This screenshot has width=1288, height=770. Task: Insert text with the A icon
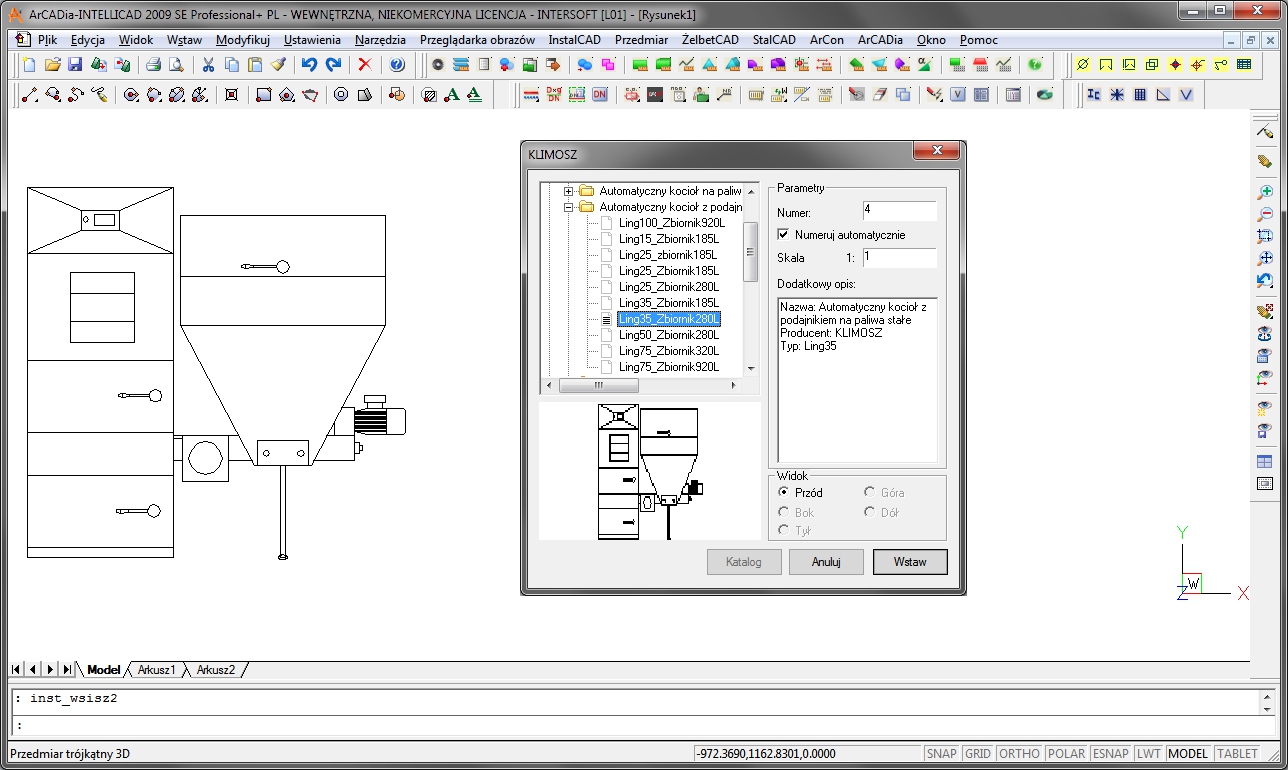coord(452,95)
